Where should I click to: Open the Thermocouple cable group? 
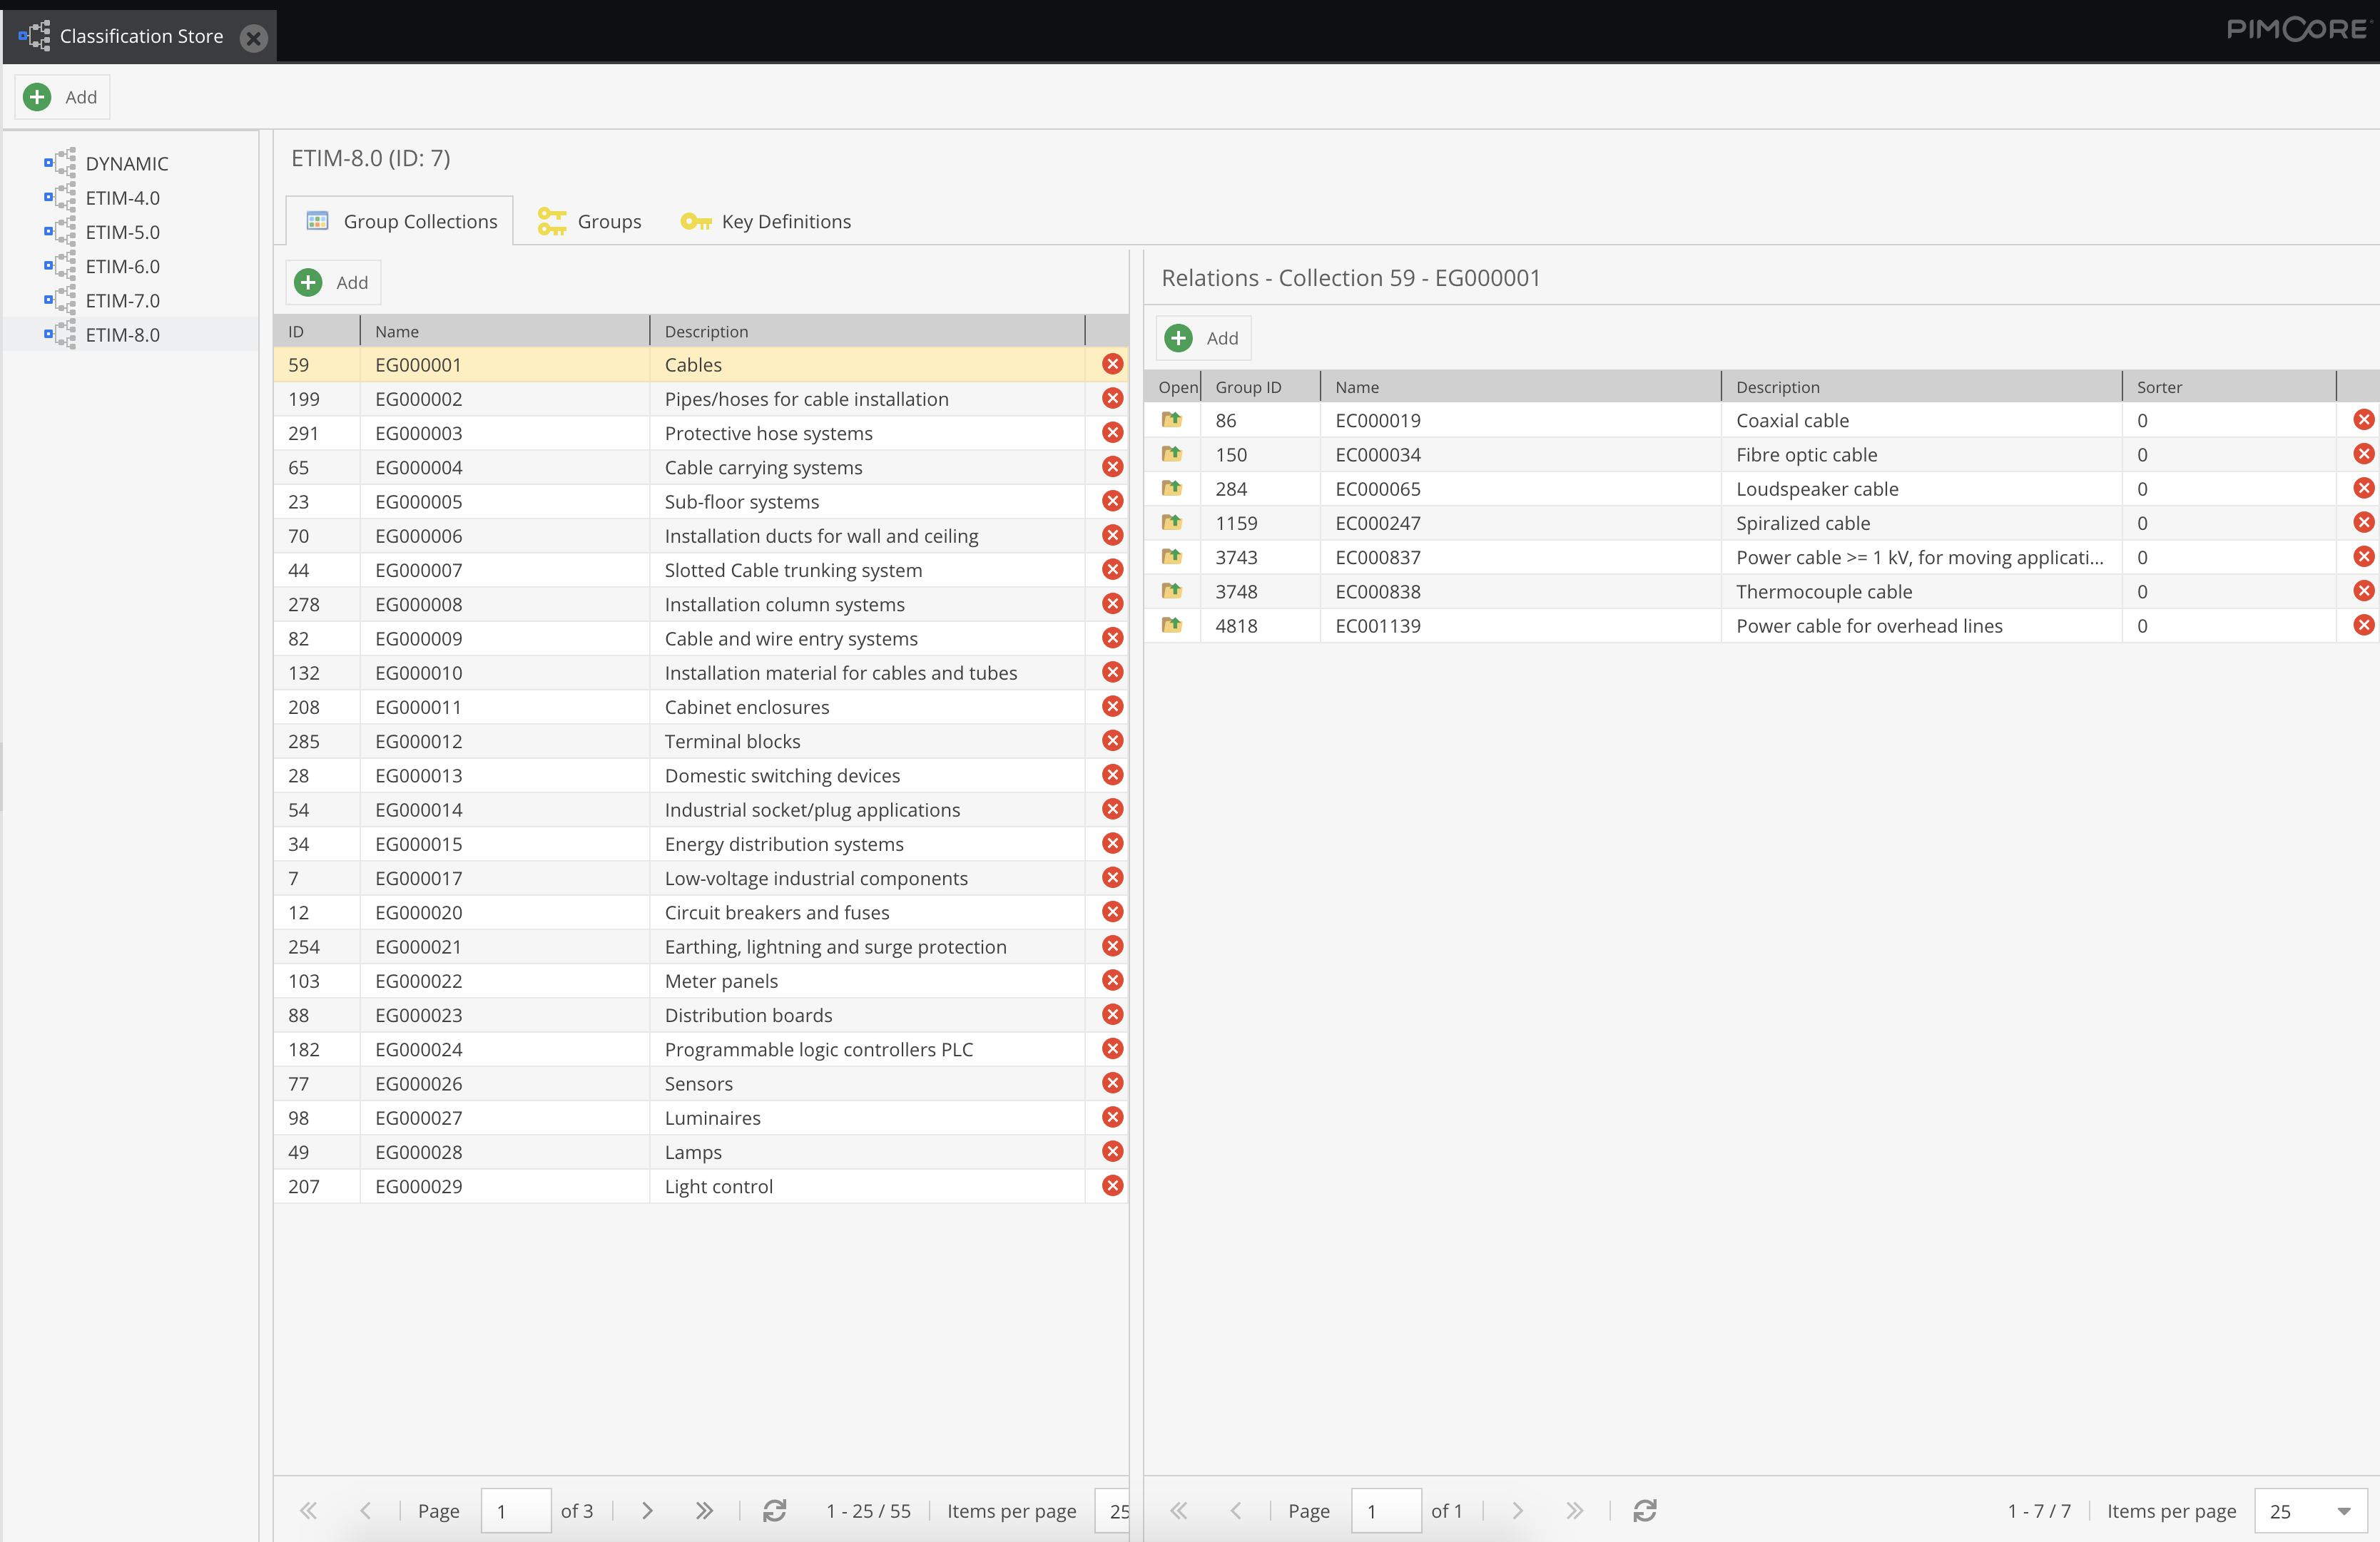[1171, 591]
